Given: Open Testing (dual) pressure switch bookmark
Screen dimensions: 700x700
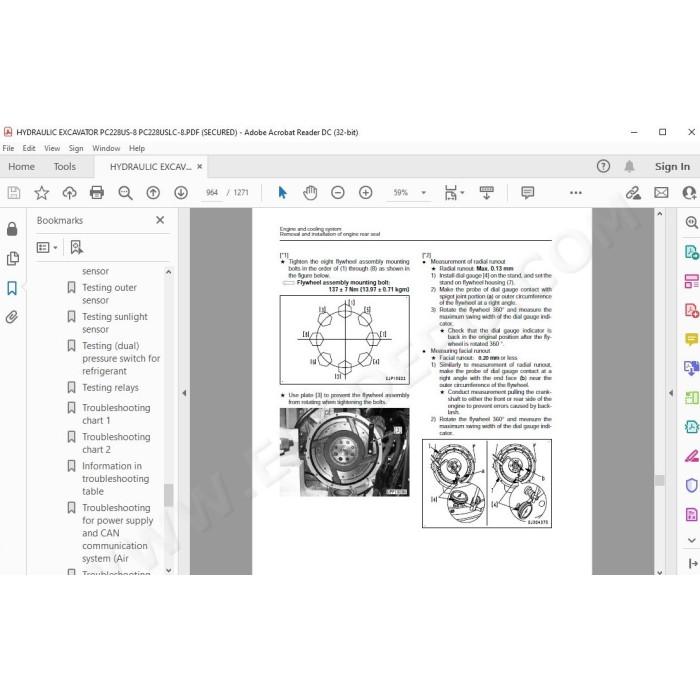Looking at the screenshot, I should (x=121, y=358).
